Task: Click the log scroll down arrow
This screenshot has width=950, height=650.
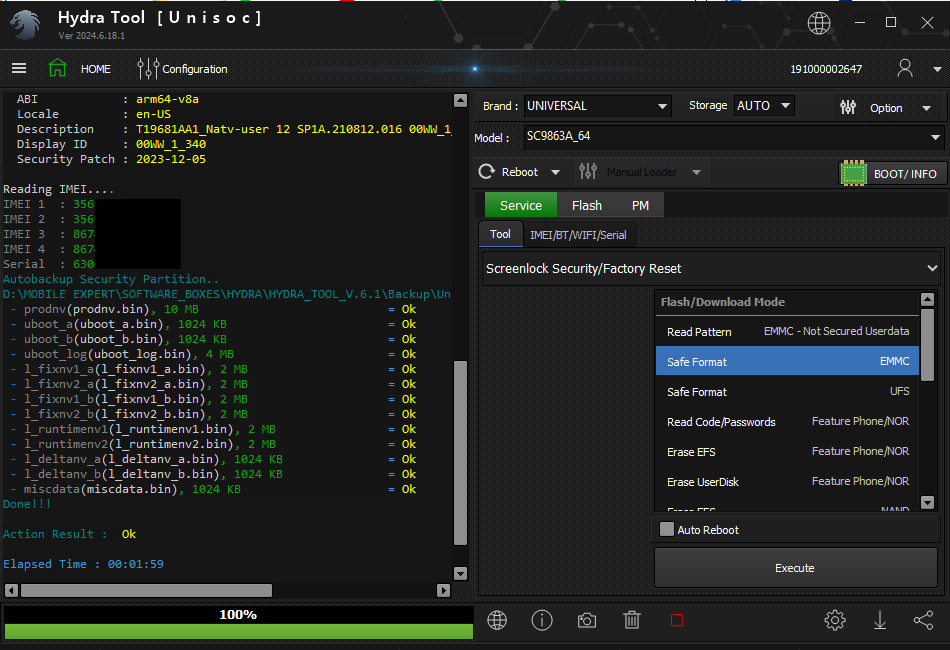Action: point(460,573)
